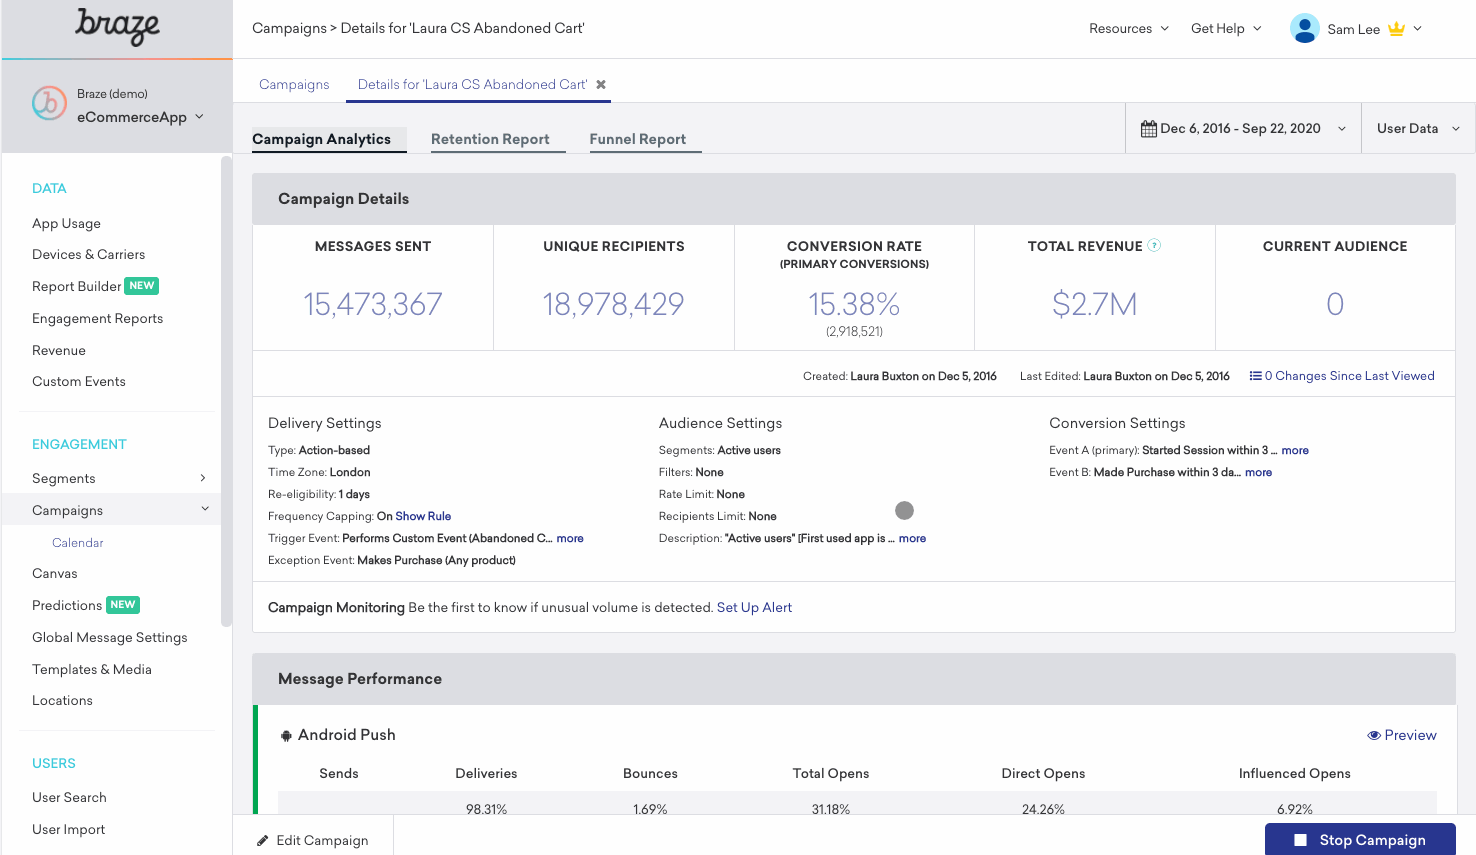This screenshot has height=855, width=1476.
Task: Select the Details for 'Laura CS Abandoned Cart' tab
Action: tap(472, 84)
